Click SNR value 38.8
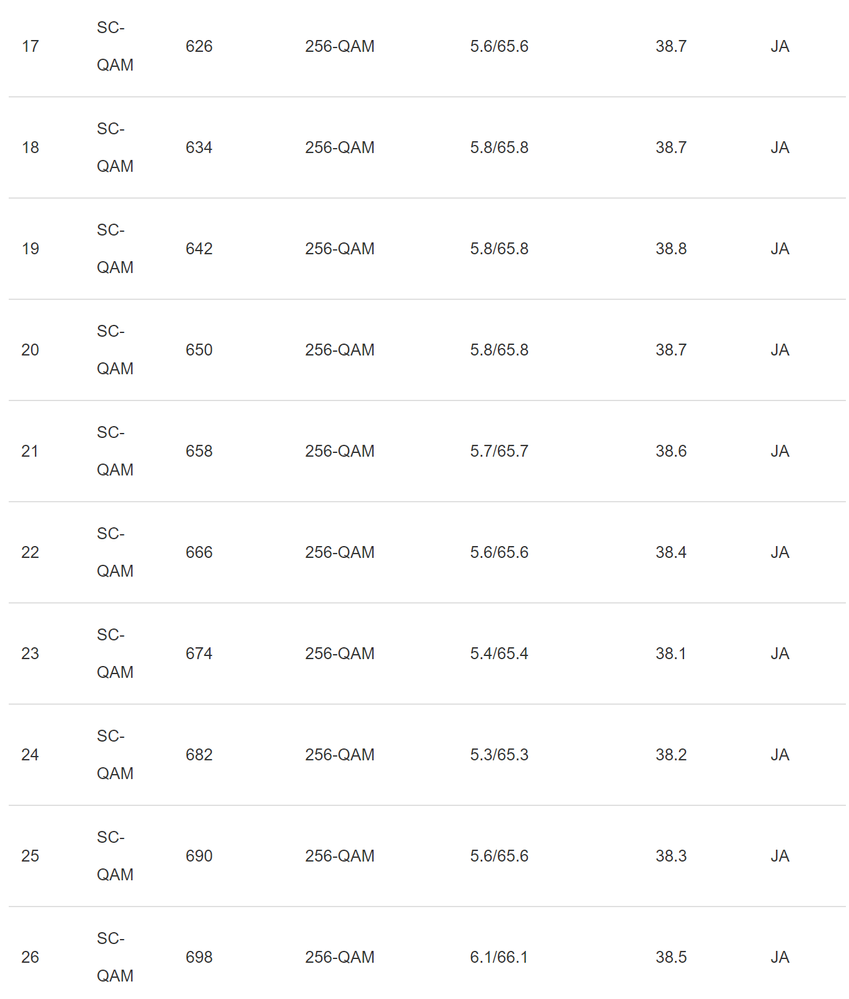849x999 pixels. click(x=671, y=248)
